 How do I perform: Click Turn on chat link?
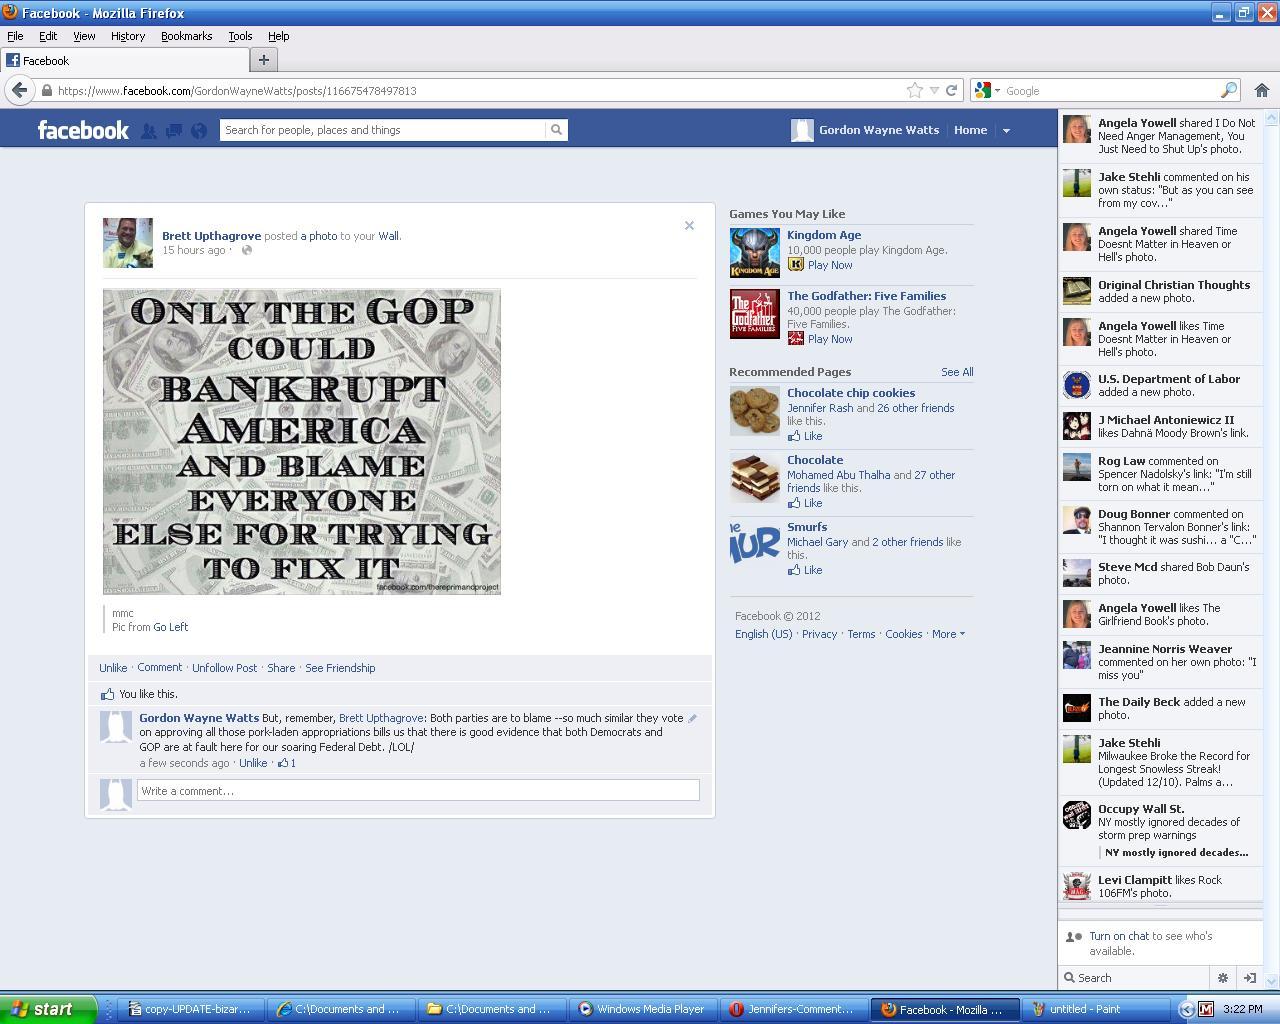(x=1119, y=936)
